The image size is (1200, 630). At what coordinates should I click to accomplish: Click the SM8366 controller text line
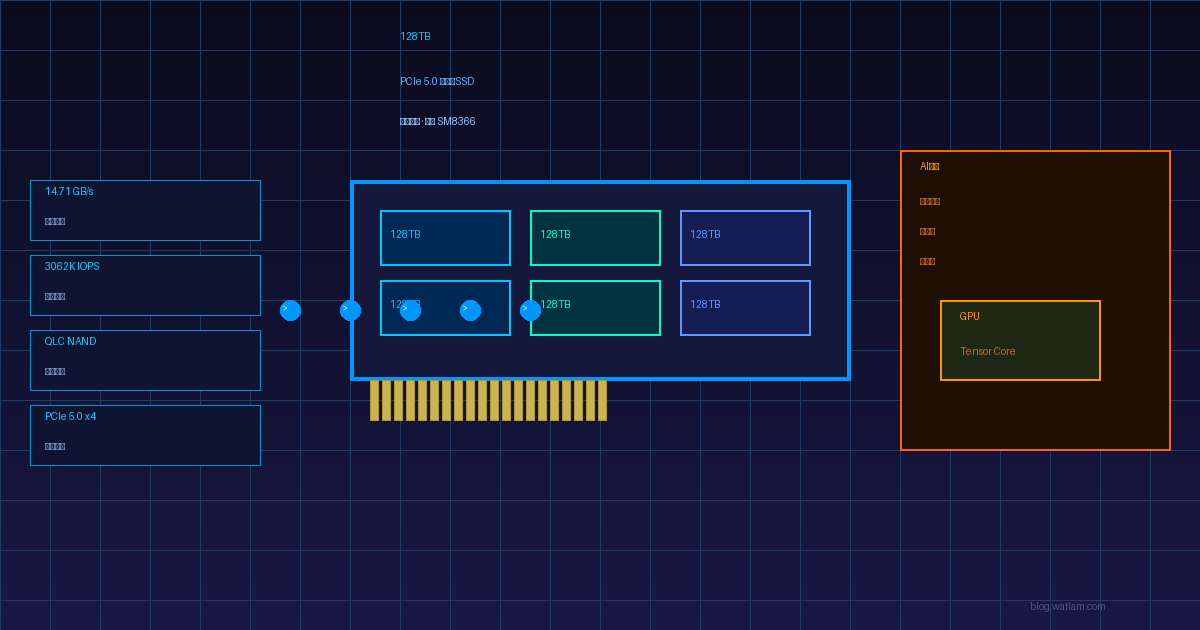point(438,121)
